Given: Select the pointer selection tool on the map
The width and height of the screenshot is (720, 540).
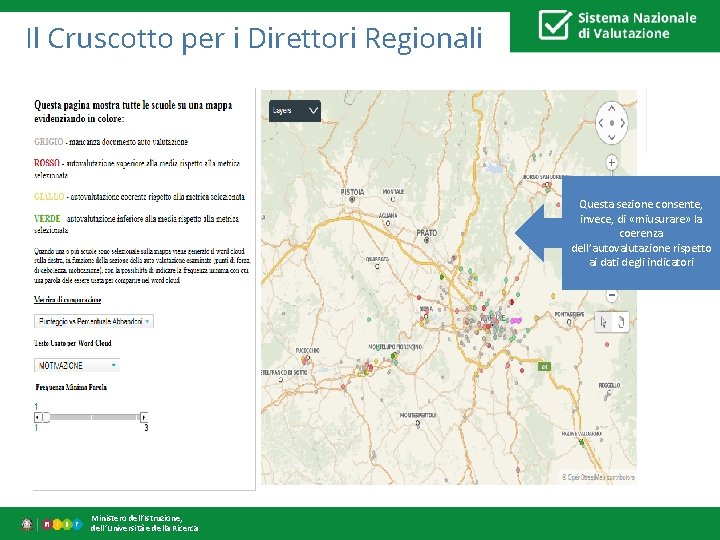Looking at the screenshot, I should [x=603, y=322].
